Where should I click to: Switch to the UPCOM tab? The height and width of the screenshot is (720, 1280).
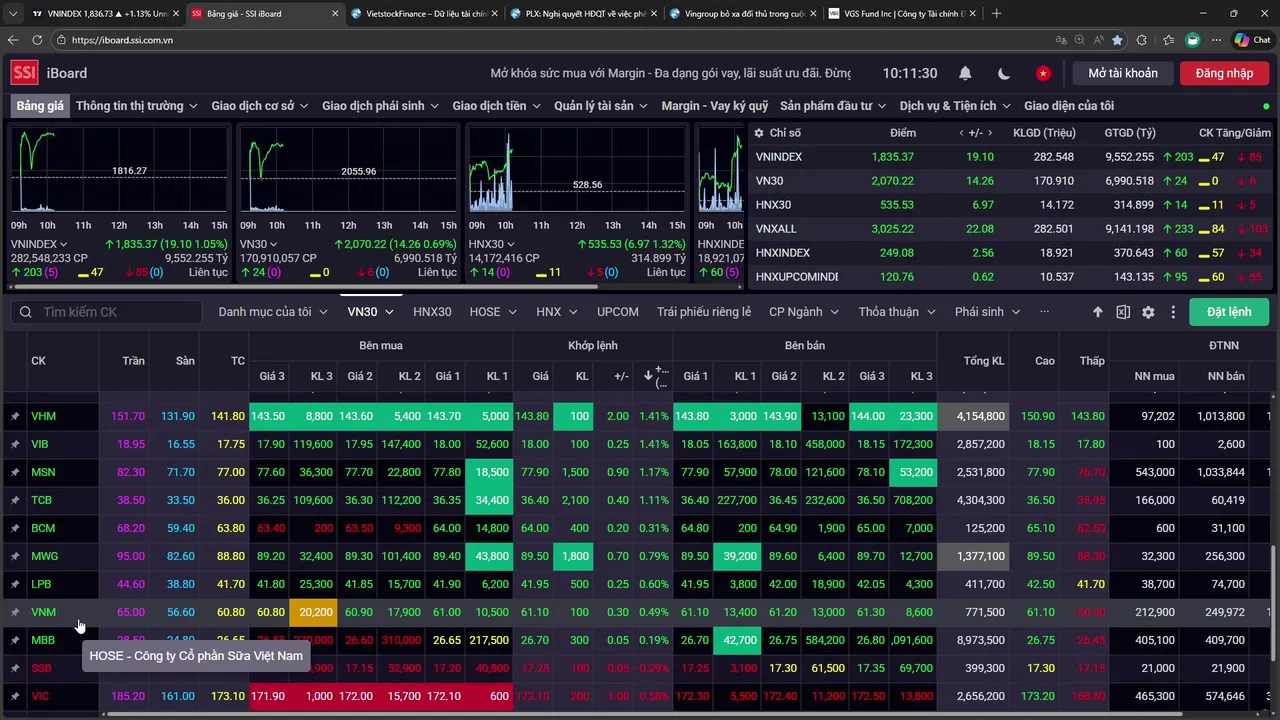pyautogui.click(x=618, y=312)
